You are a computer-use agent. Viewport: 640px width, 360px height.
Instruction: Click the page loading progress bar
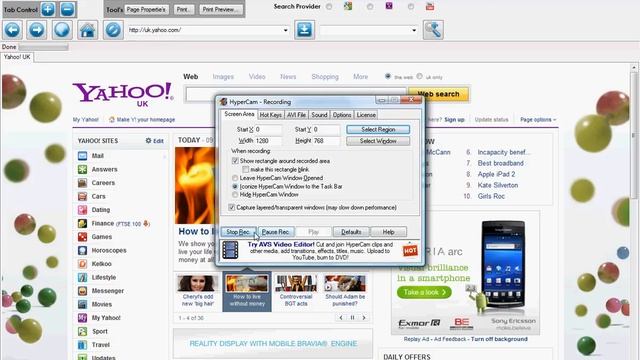(x=43, y=47)
